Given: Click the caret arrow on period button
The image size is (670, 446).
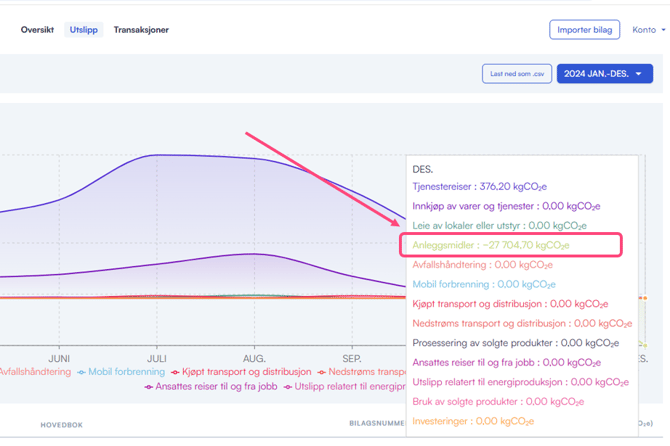Looking at the screenshot, I should (x=639, y=74).
